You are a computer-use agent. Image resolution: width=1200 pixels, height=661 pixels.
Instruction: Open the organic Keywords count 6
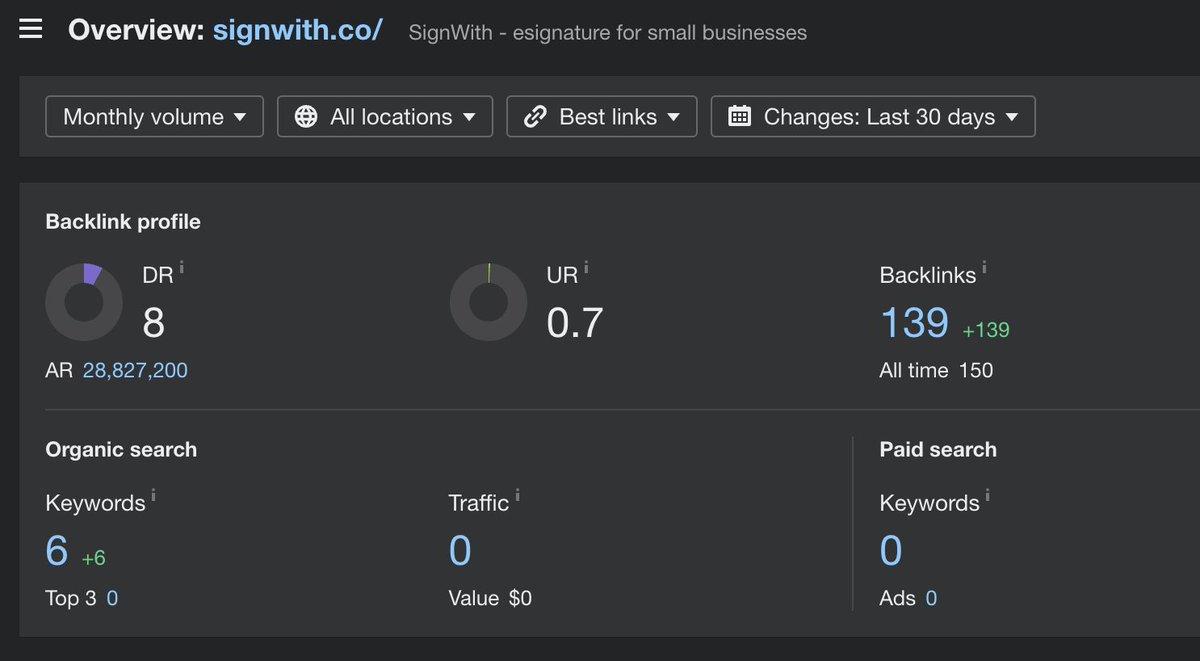tap(57, 550)
